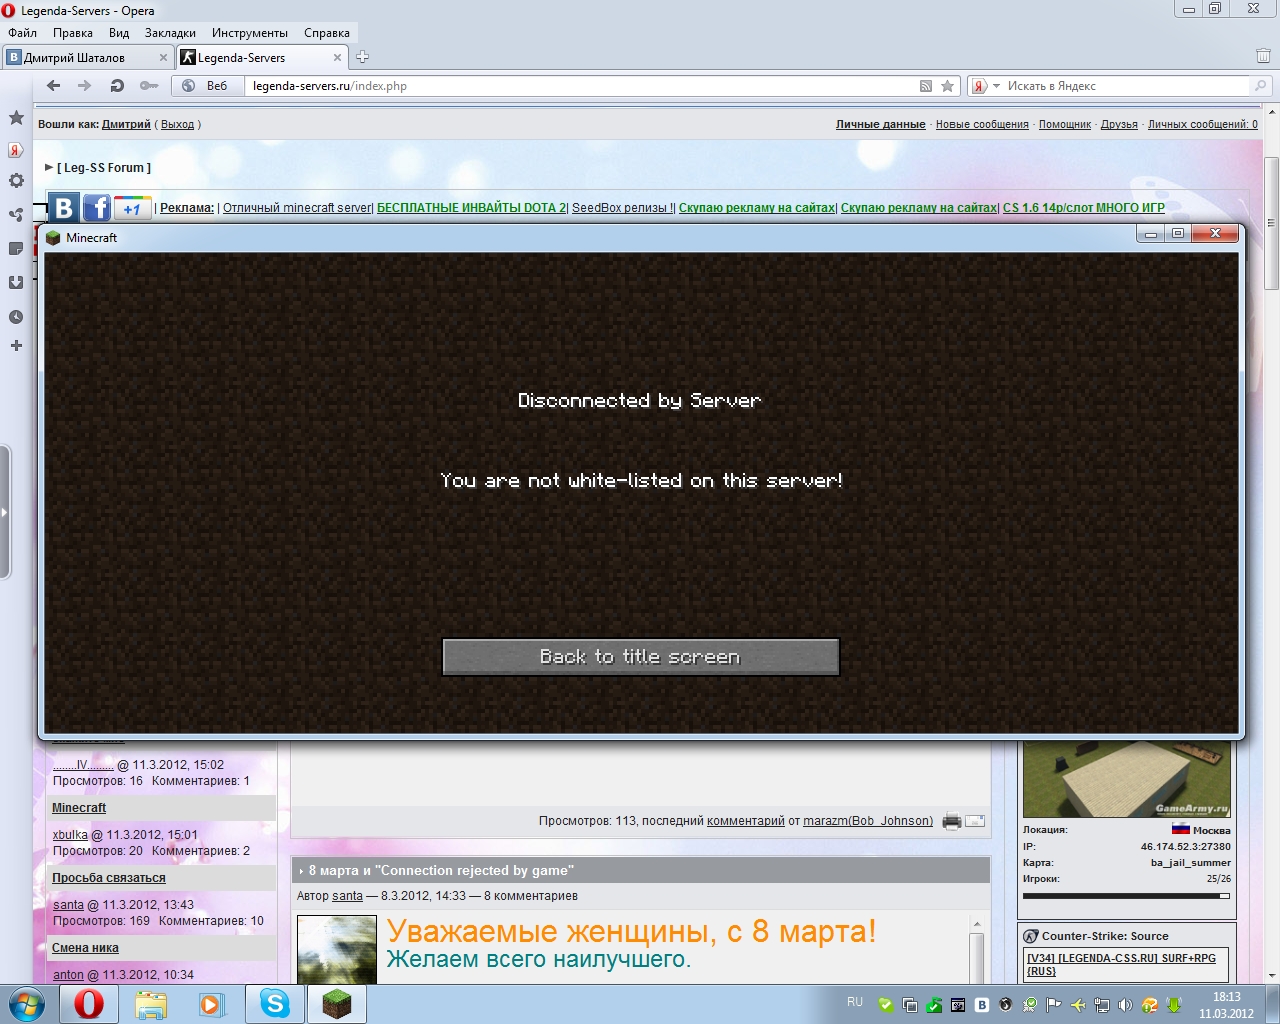This screenshot has width=1280, height=1024.
Task: Open the Новые сообщения link
Action: click(x=982, y=125)
